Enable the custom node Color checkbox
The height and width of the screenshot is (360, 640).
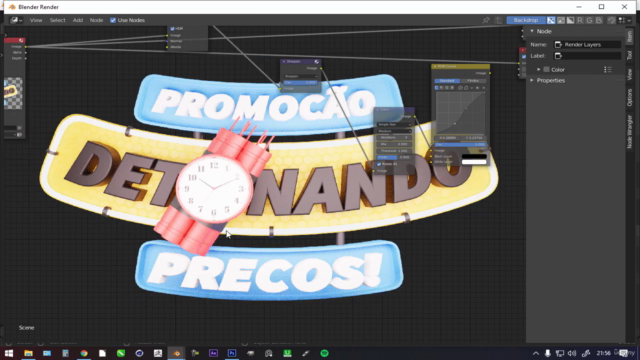[547, 69]
